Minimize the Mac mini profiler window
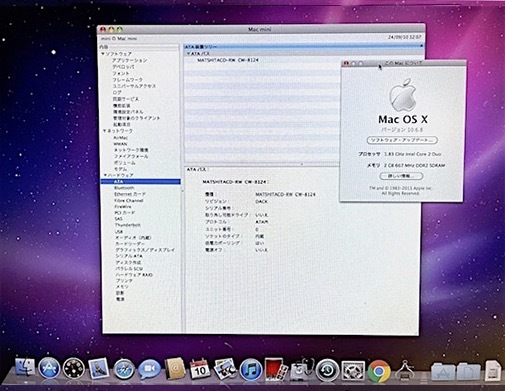 pyautogui.click(x=111, y=30)
